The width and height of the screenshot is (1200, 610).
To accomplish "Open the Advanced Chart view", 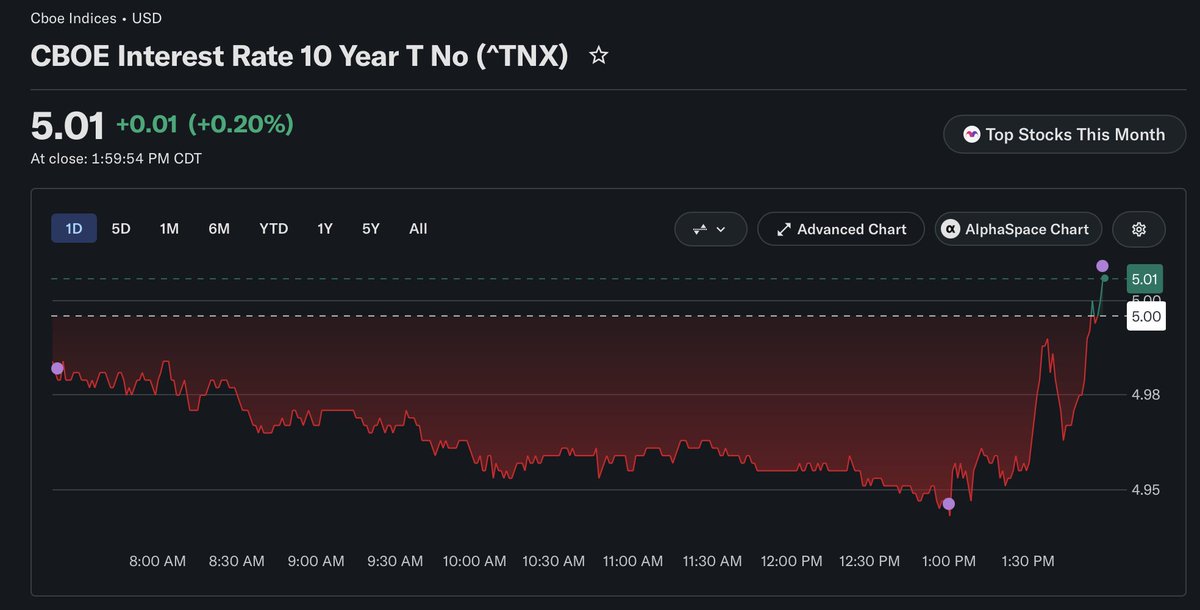I will (841, 229).
